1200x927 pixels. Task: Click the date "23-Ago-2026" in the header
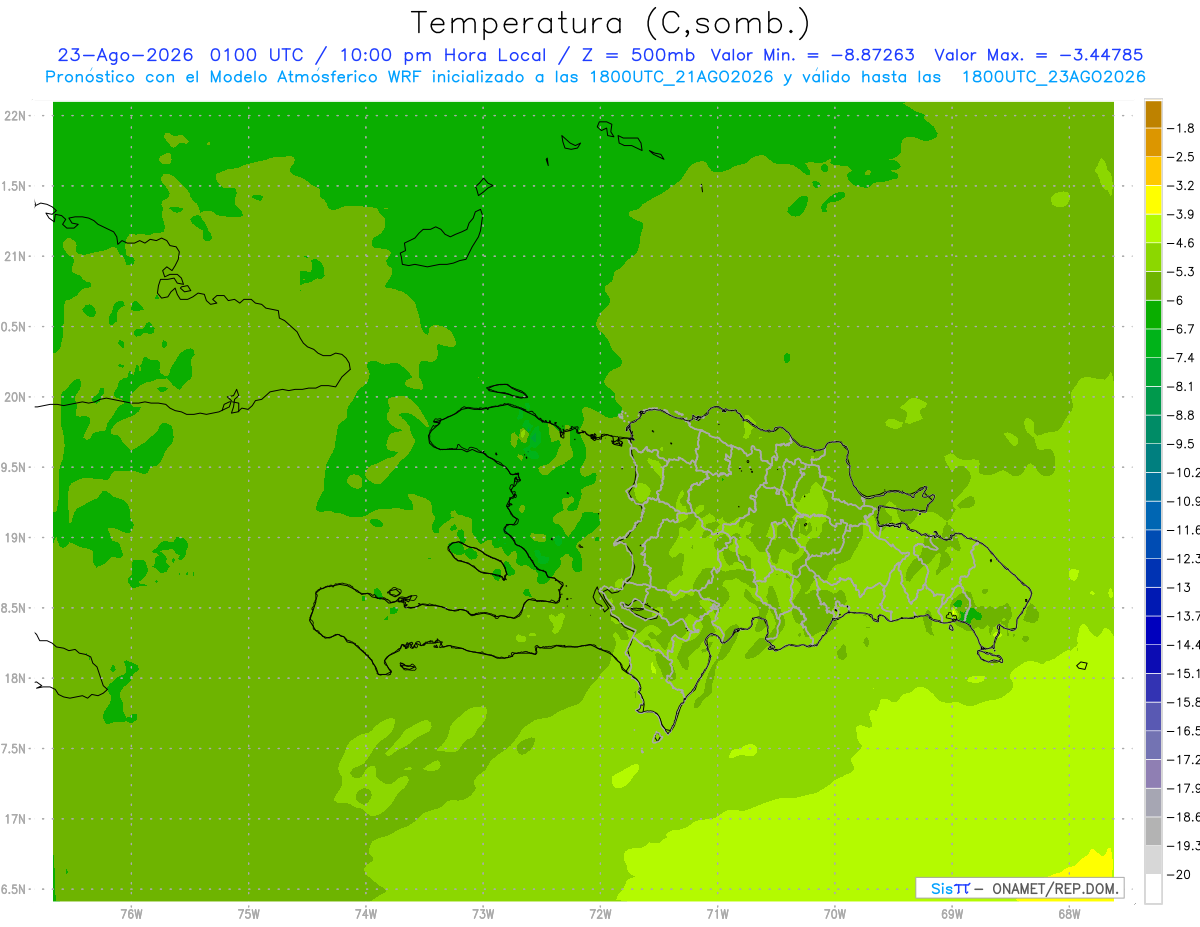[125, 55]
